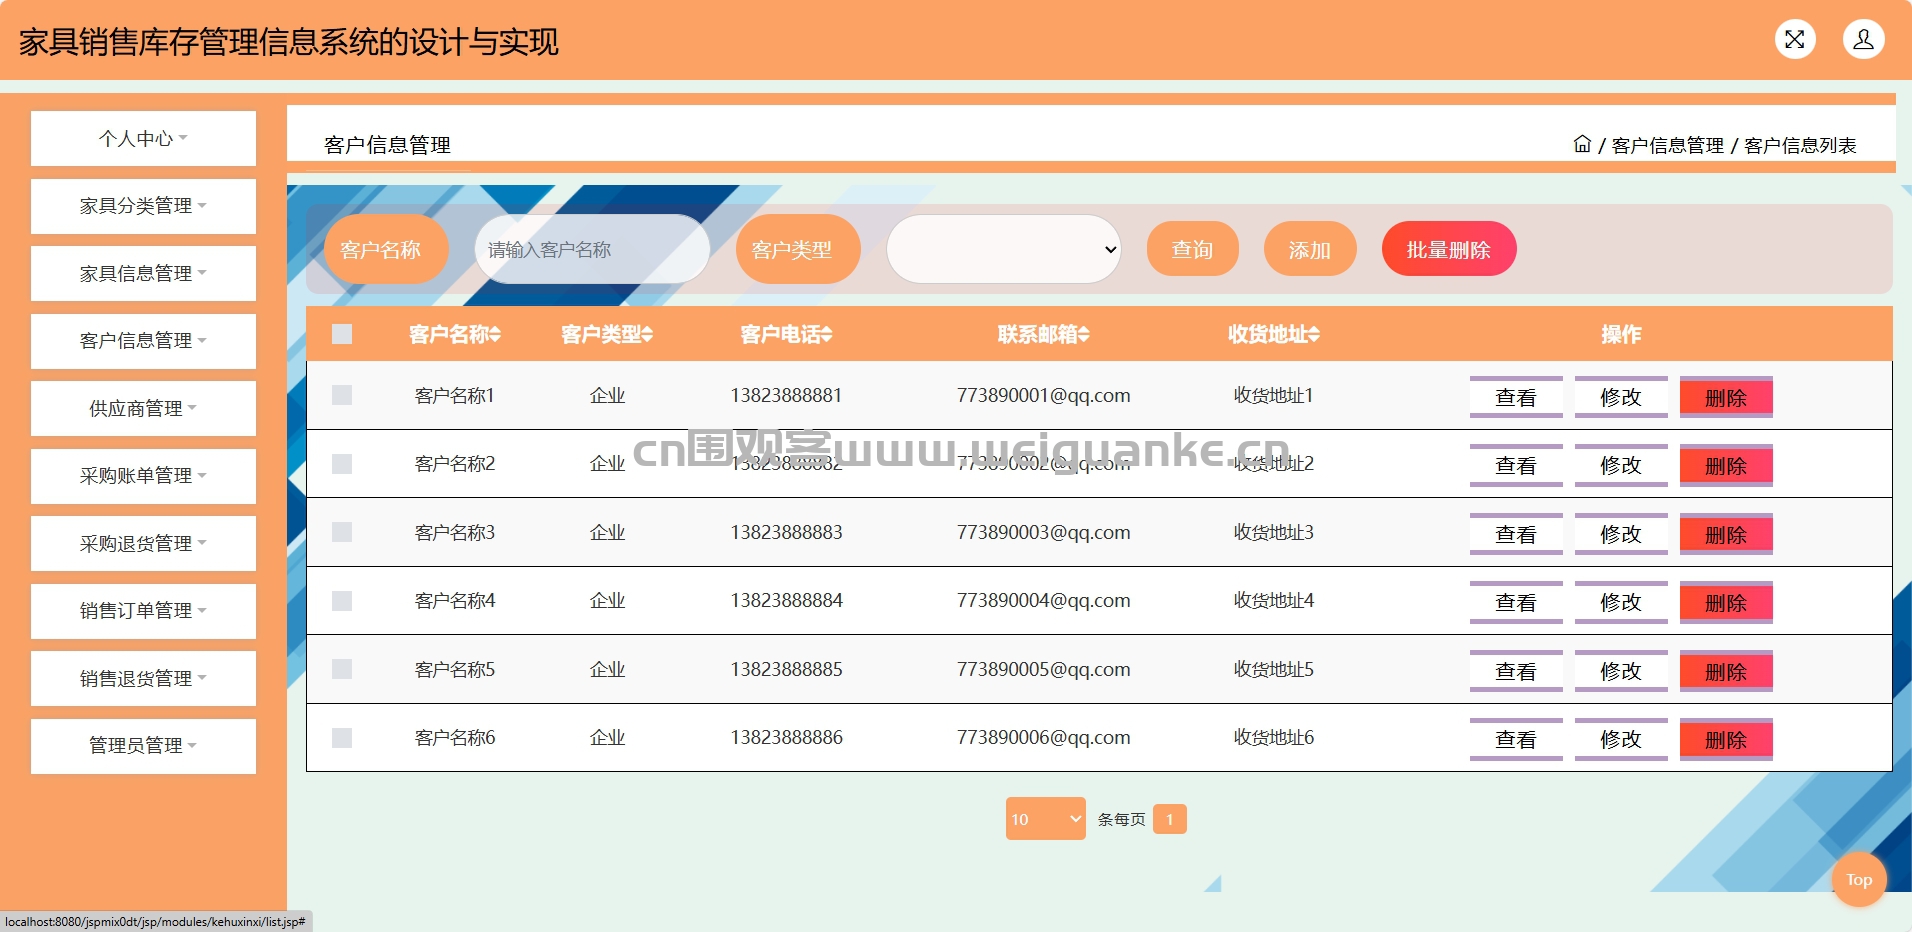This screenshot has width=1912, height=932.
Task: Click email 773890001@qq.com cell
Action: click(1043, 395)
